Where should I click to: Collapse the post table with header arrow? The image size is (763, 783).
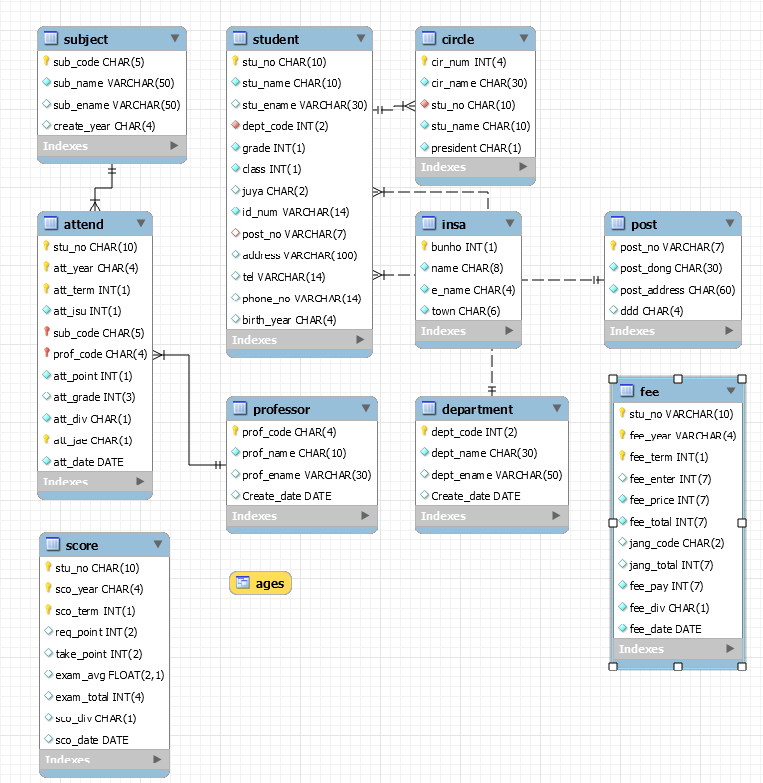(730, 223)
